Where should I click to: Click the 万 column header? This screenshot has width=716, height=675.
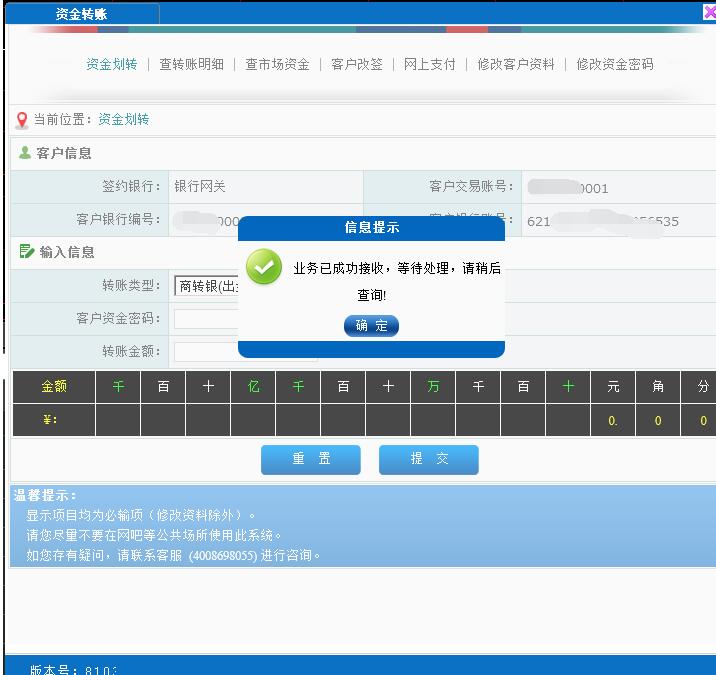pyautogui.click(x=433, y=386)
